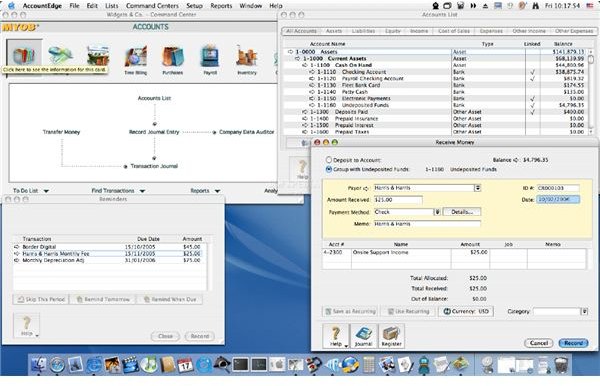
Task: Open the Time Billing command center
Action: tap(135, 60)
